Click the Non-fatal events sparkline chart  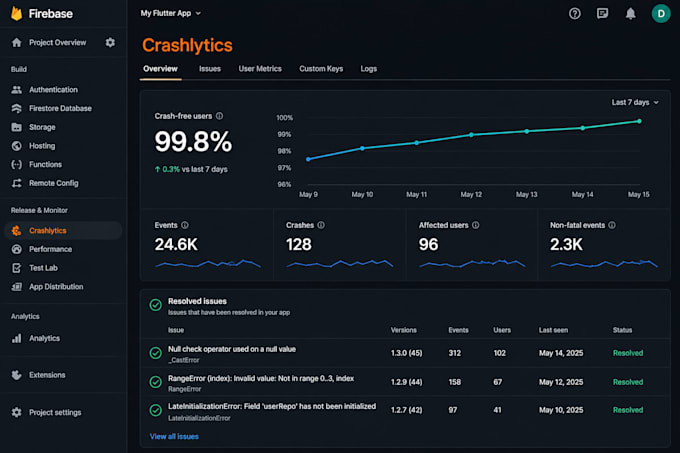604,264
